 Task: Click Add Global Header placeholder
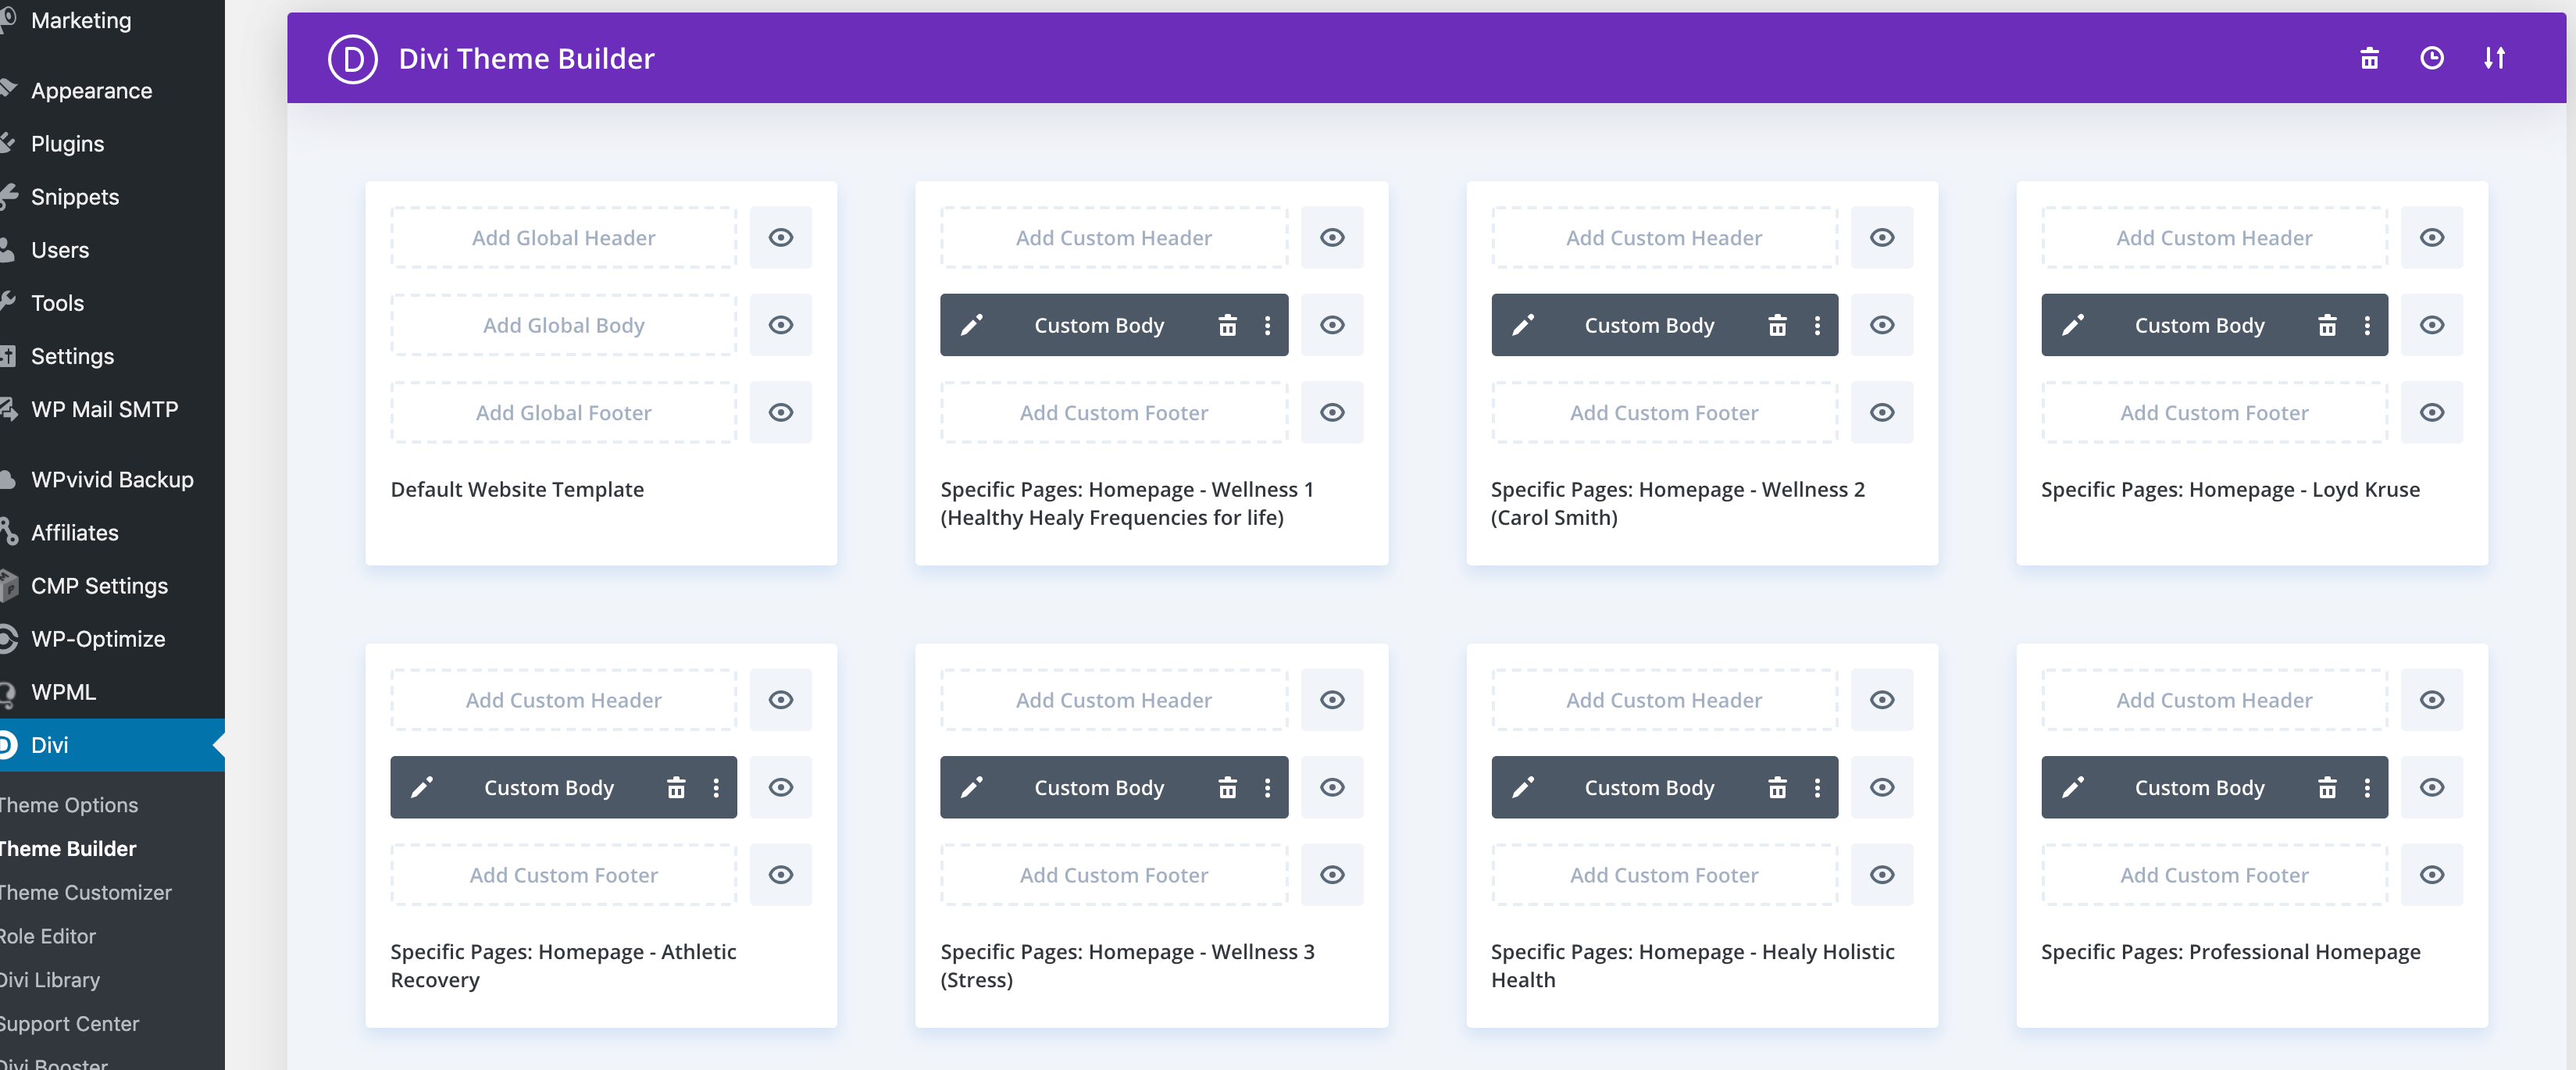[563, 237]
